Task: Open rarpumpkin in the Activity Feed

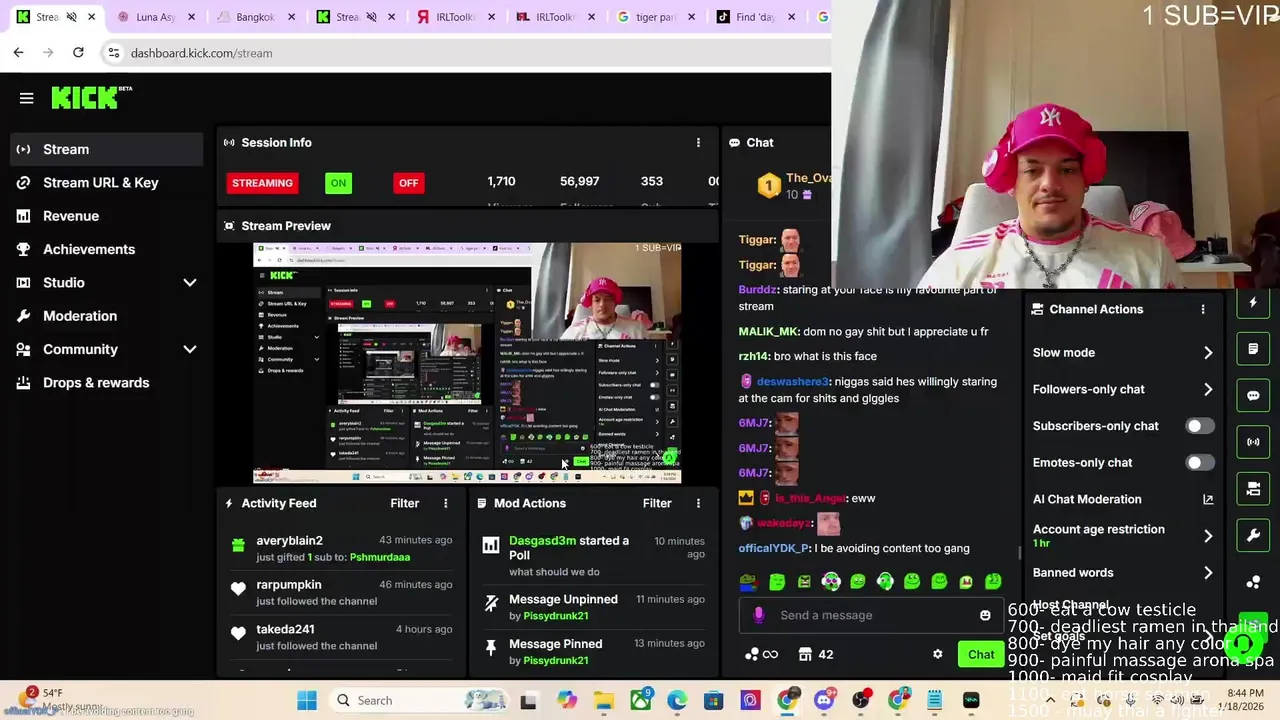Action: point(288,585)
